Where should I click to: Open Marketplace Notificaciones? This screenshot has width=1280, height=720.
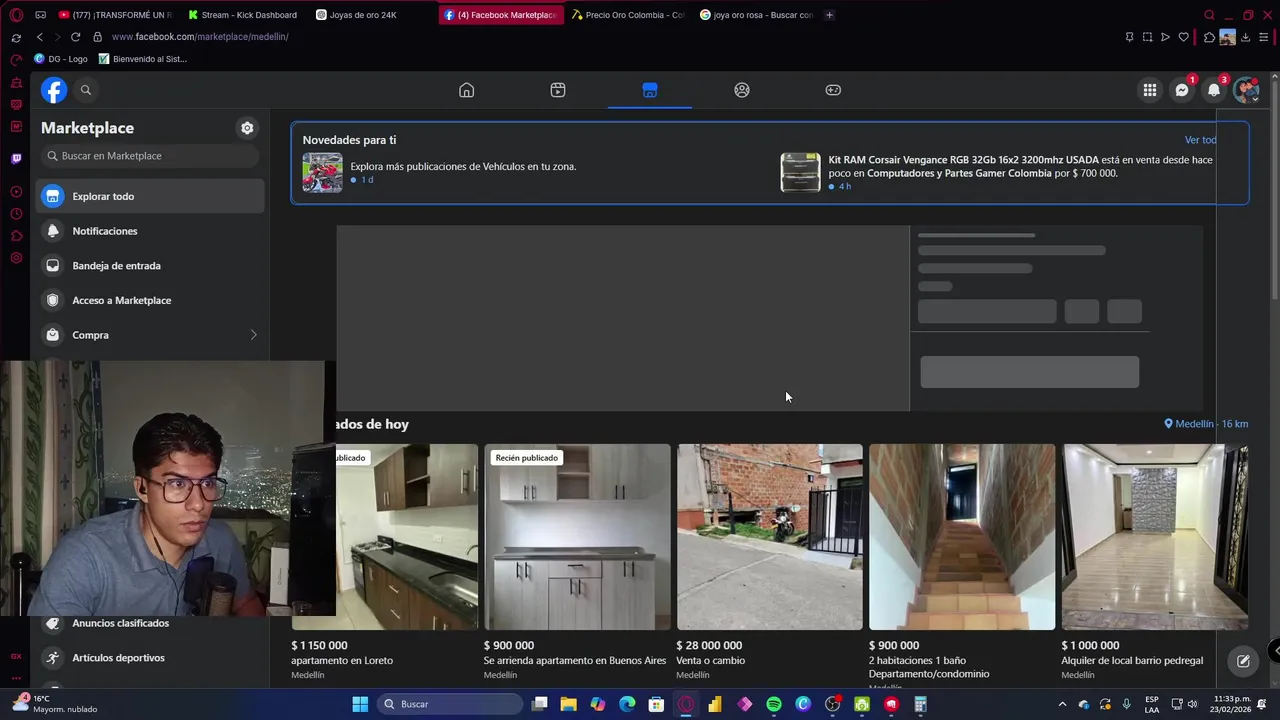[150, 231]
